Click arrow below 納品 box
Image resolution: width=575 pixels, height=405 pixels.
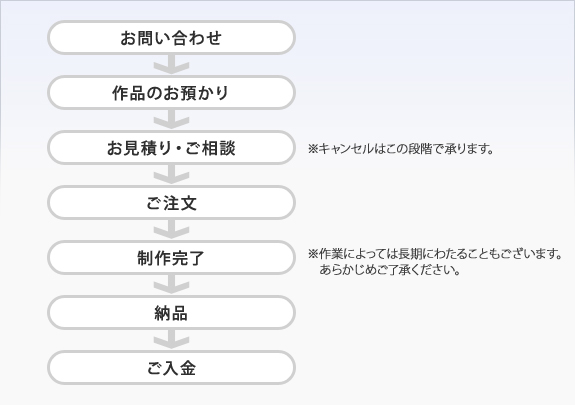click(x=171, y=340)
